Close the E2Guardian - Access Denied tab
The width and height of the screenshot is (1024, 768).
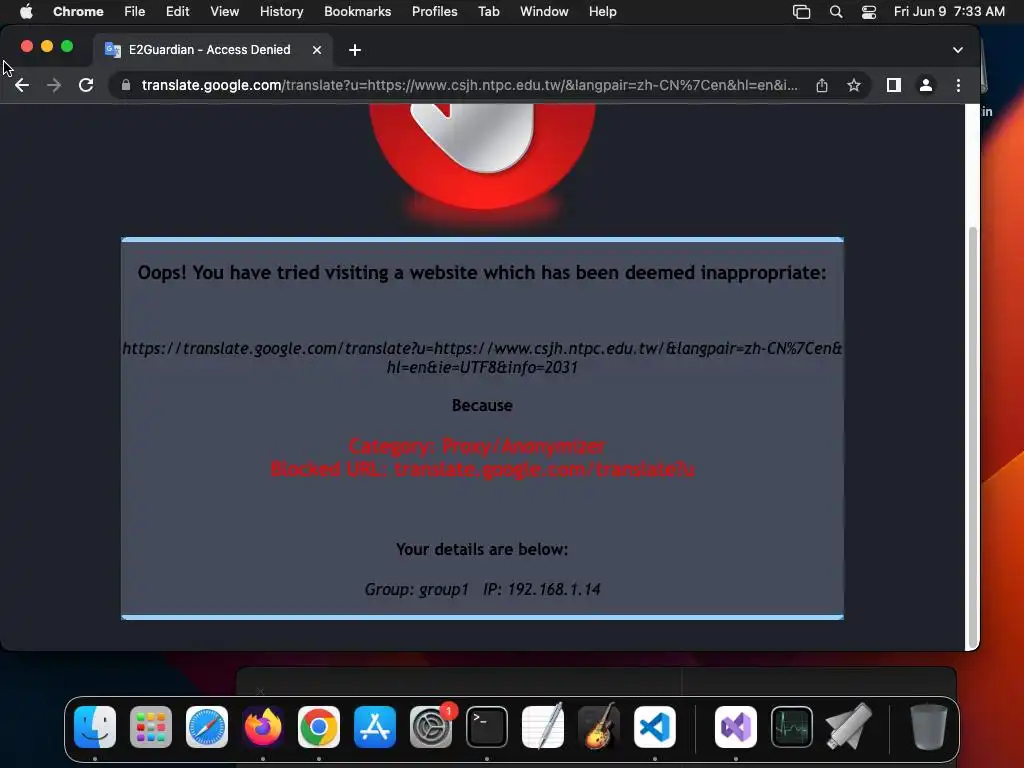[317, 50]
